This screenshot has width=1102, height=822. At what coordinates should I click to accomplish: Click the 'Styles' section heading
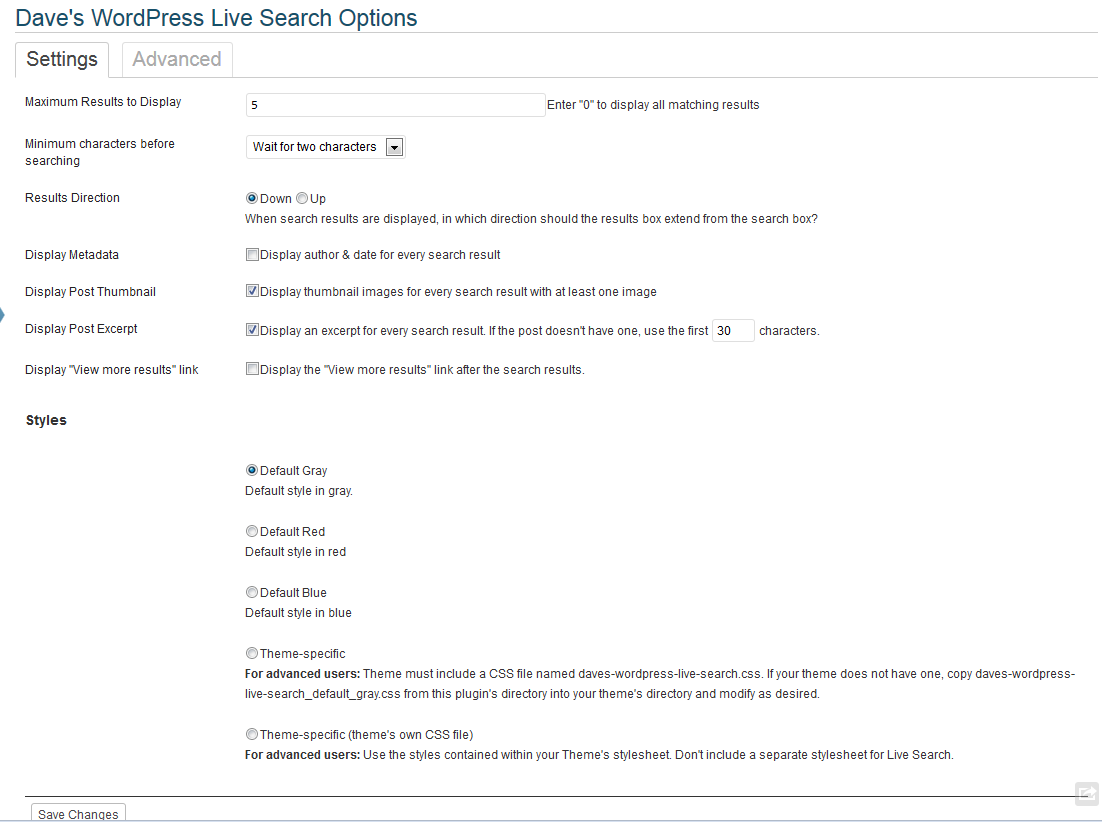pyautogui.click(x=46, y=420)
